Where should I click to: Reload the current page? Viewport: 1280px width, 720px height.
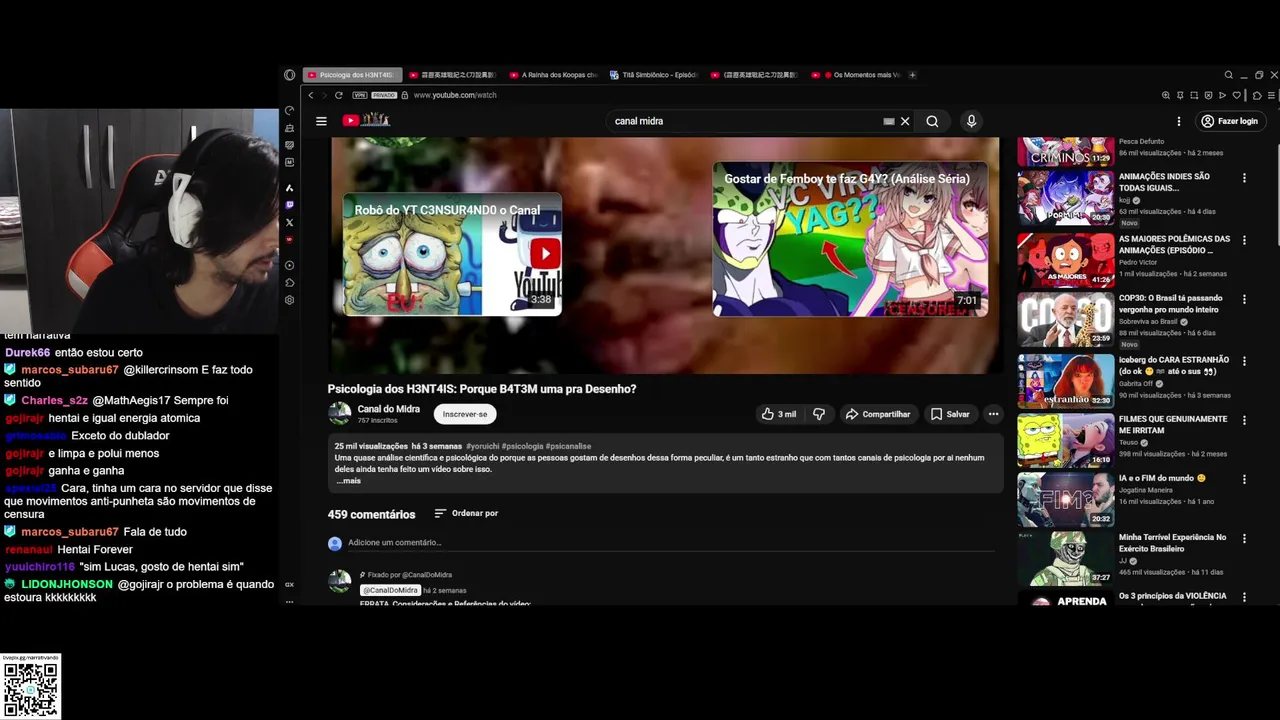(x=339, y=95)
